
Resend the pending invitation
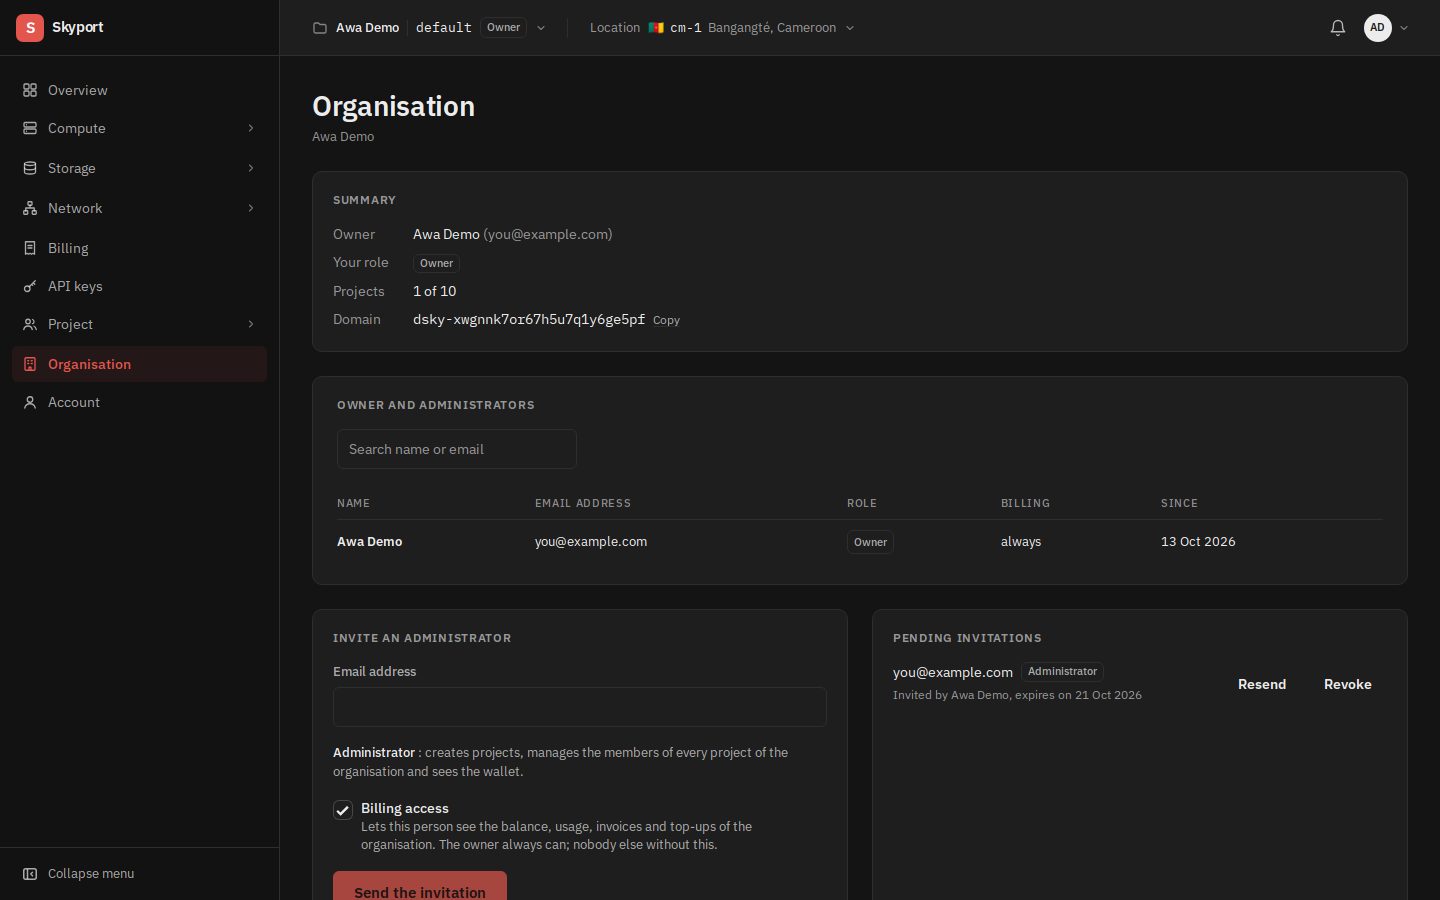(1262, 684)
